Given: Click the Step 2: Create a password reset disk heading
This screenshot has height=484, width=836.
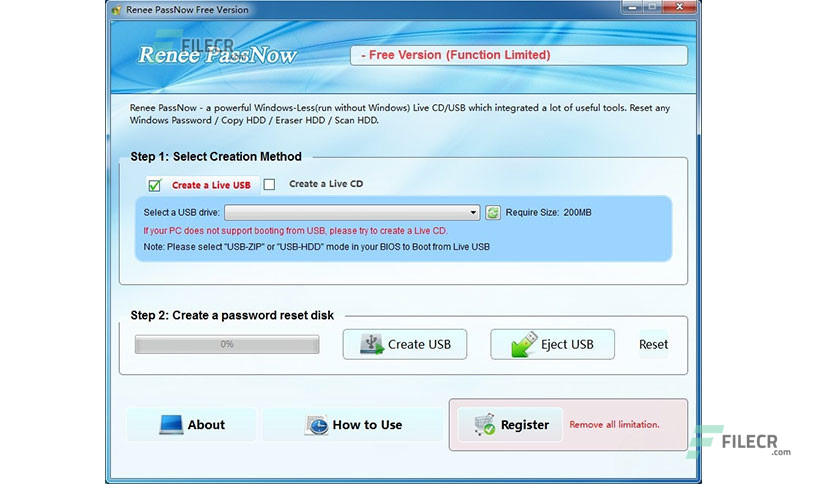Looking at the screenshot, I should coord(232,316).
